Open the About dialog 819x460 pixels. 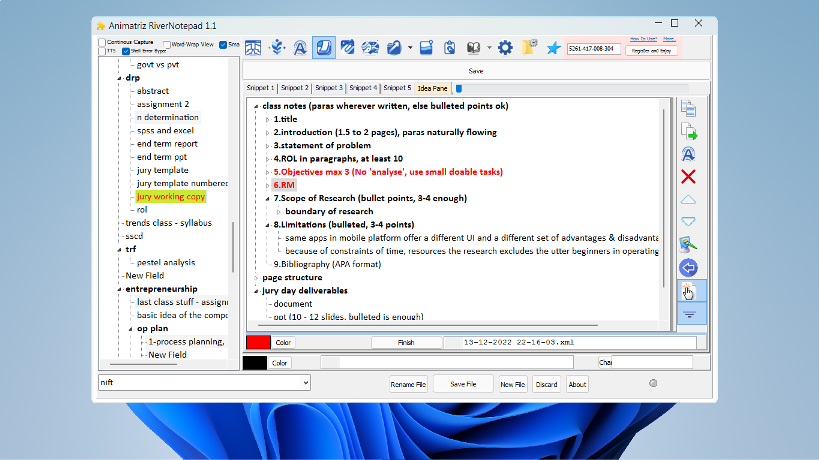[x=577, y=384]
